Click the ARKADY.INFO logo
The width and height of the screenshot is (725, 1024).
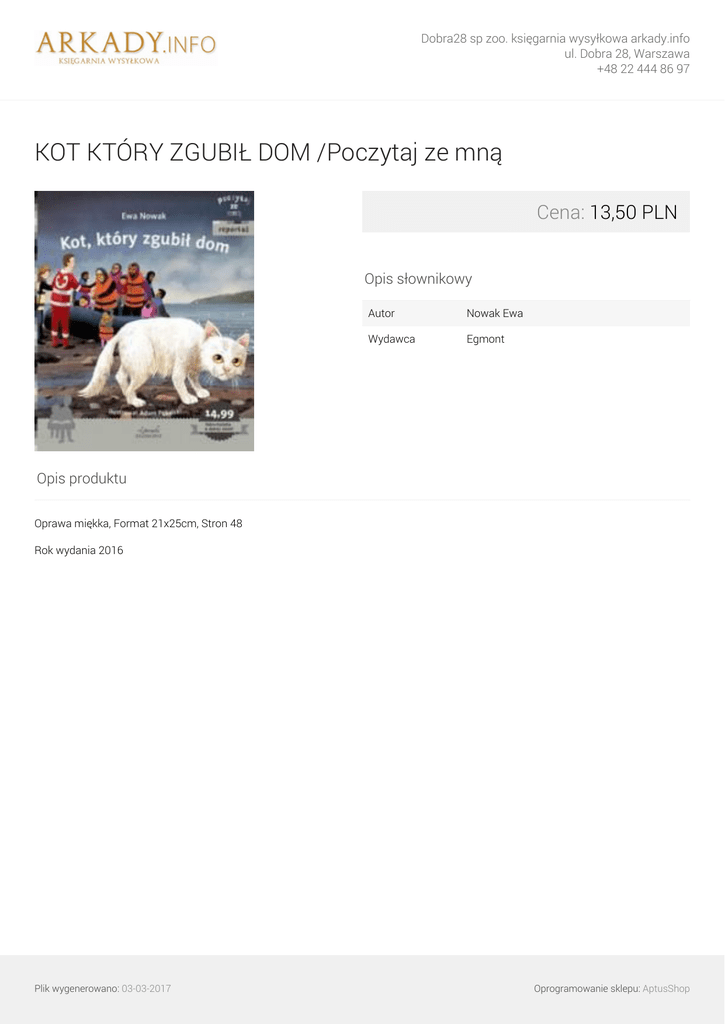(x=126, y=48)
